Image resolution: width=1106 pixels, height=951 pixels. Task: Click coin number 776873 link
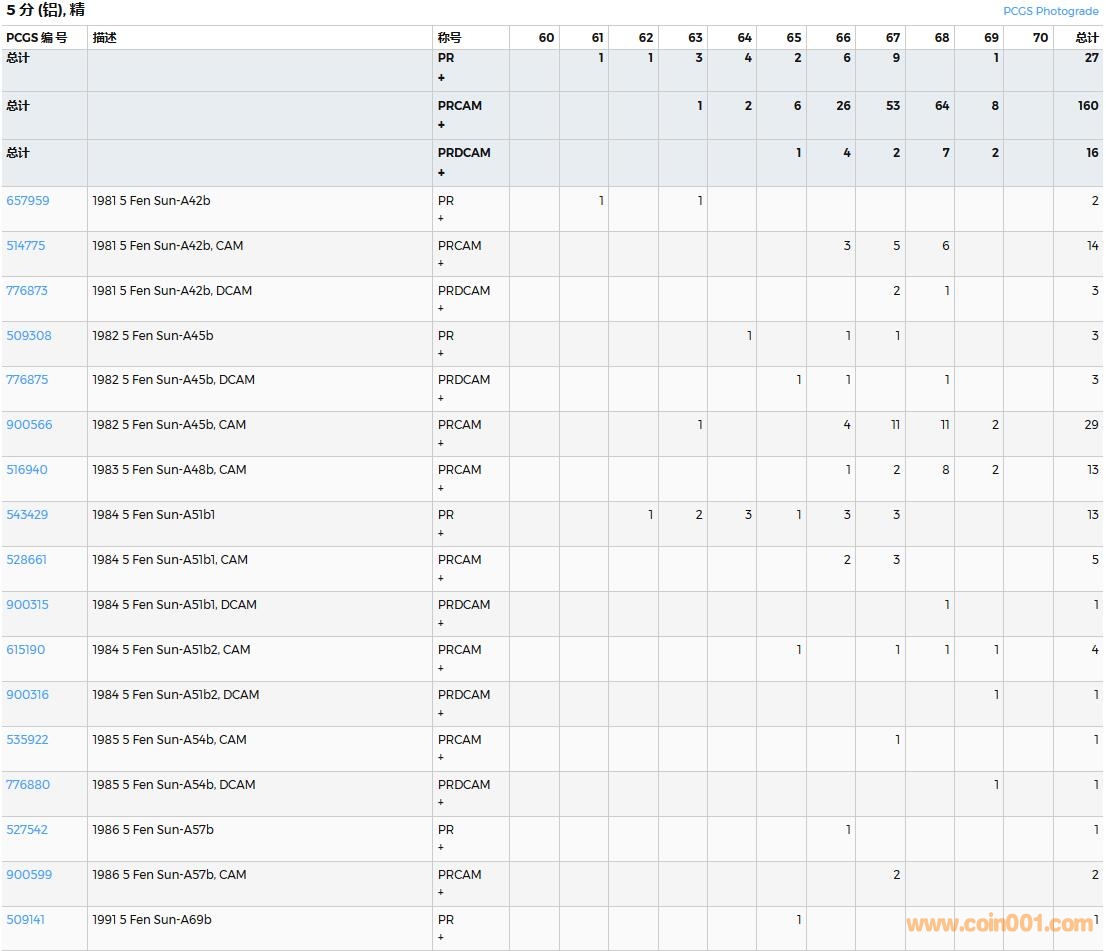pyautogui.click(x=27, y=291)
